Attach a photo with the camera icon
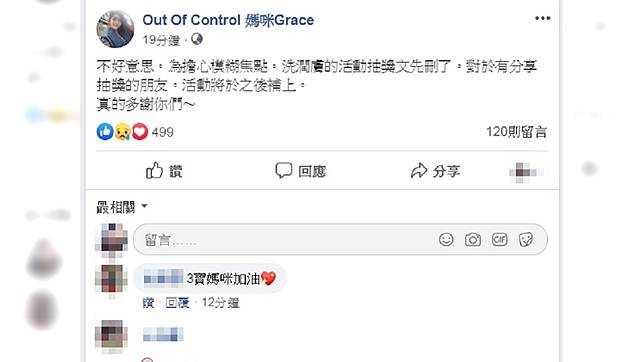The height and width of the screenshot is (362, 644). click(x=473, y=240)
